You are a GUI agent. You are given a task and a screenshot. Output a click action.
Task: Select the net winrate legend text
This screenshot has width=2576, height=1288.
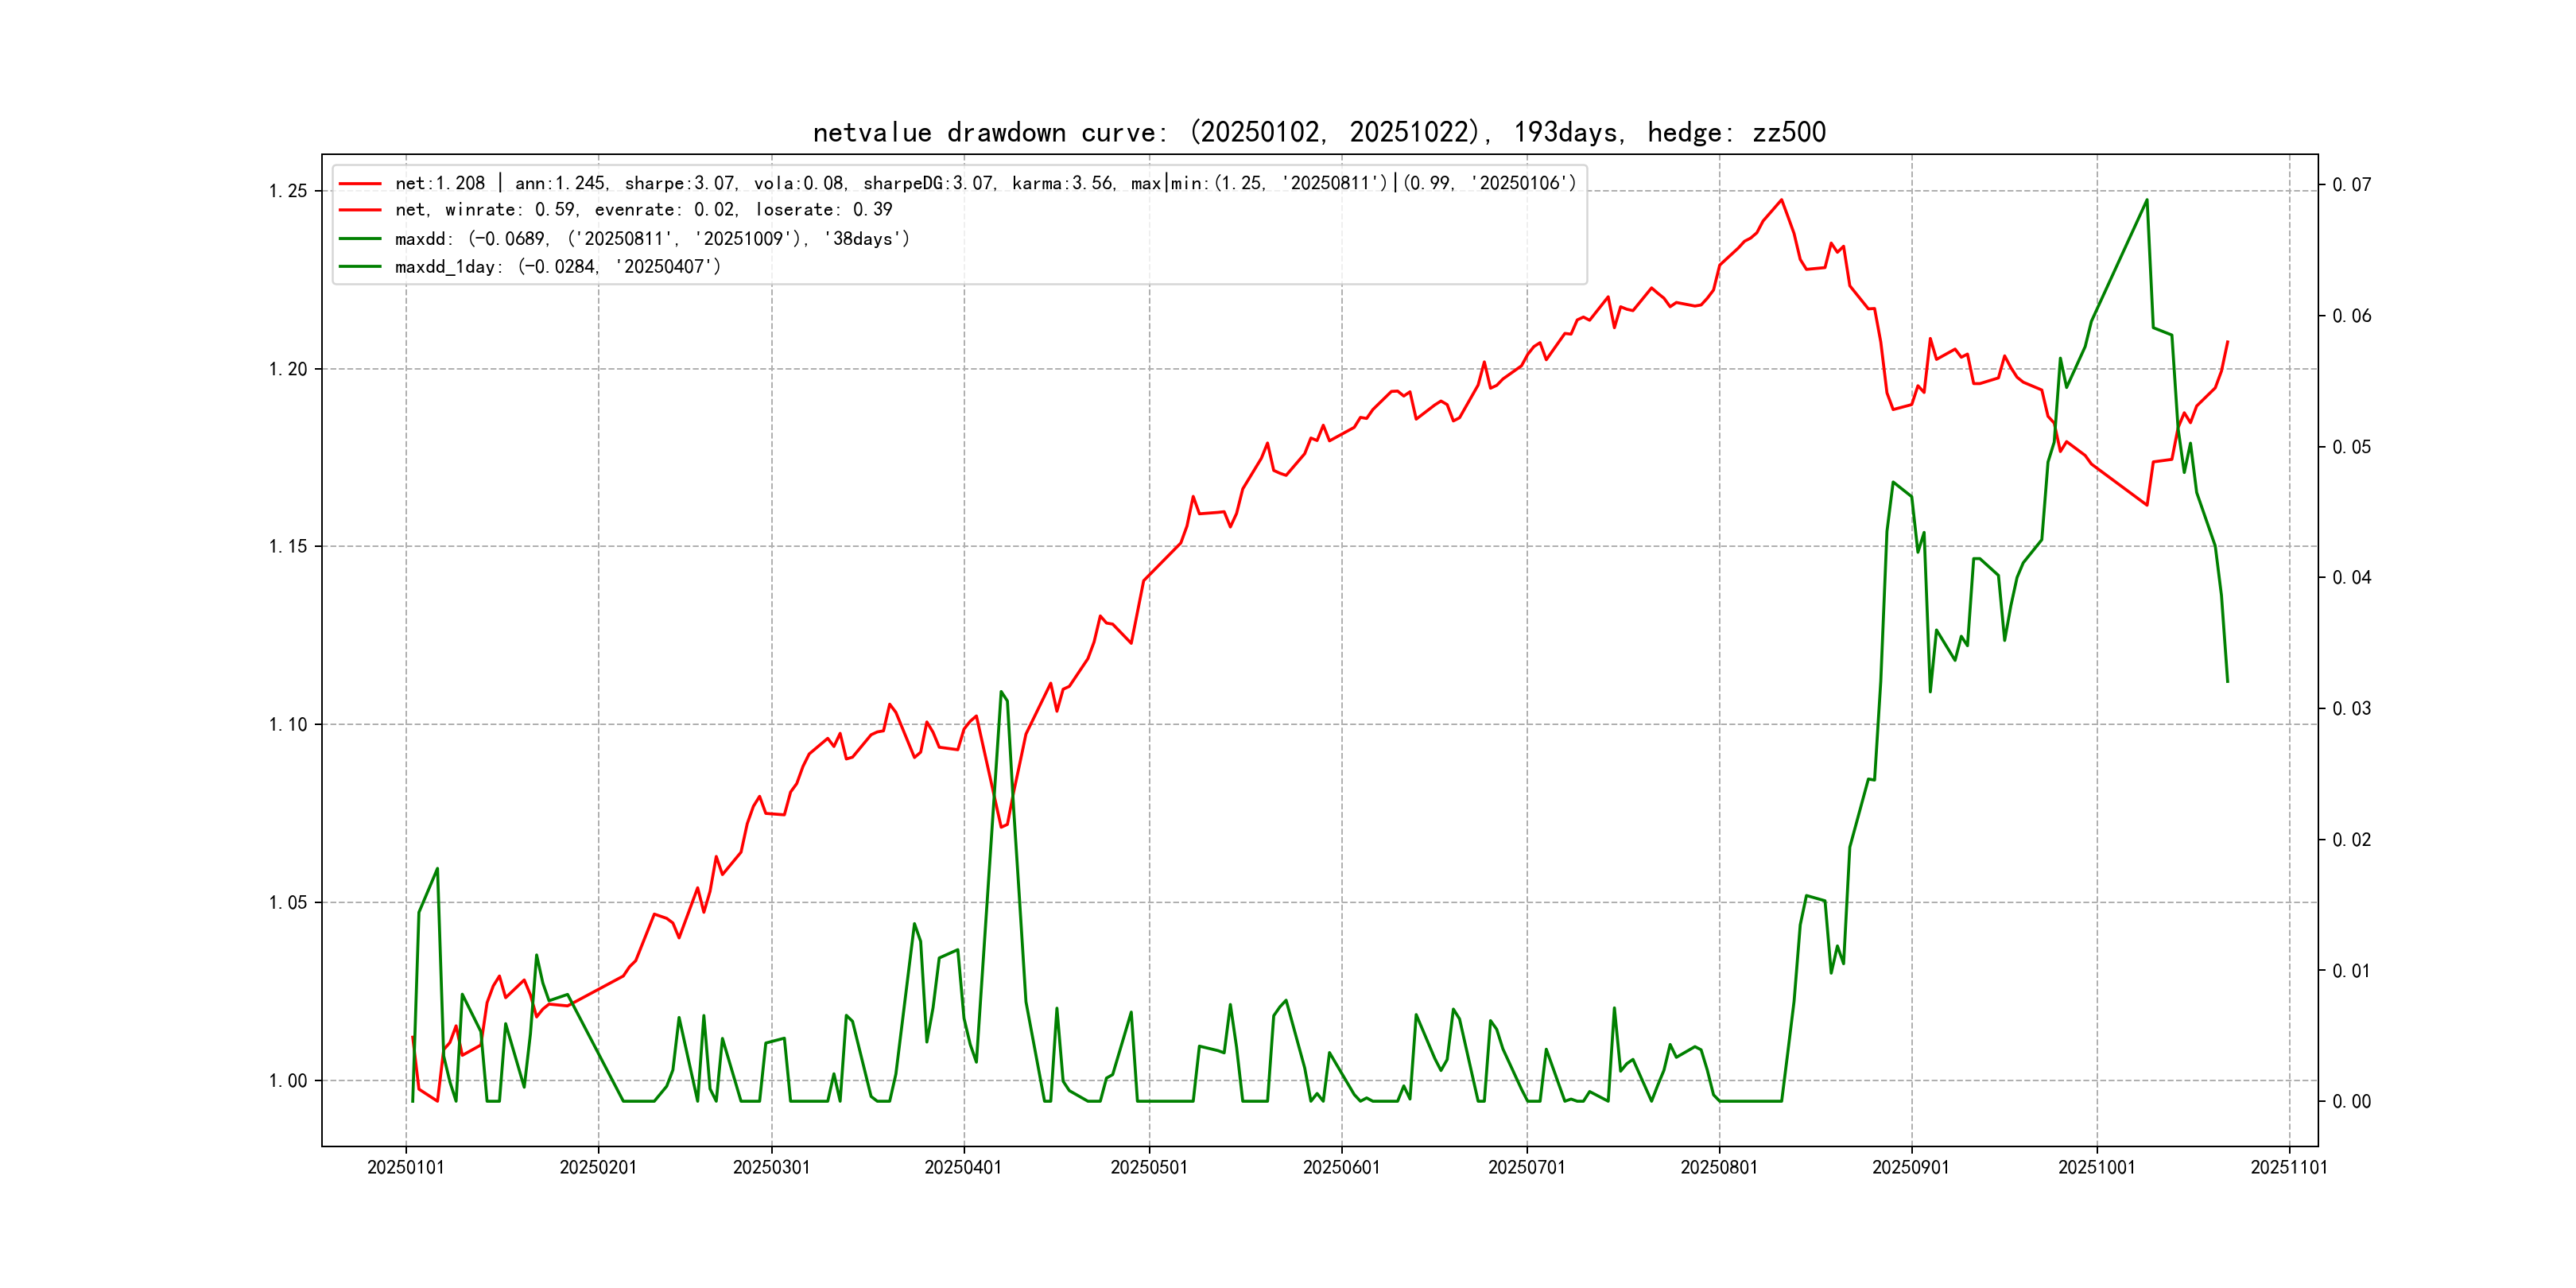[x=643, y=210]
